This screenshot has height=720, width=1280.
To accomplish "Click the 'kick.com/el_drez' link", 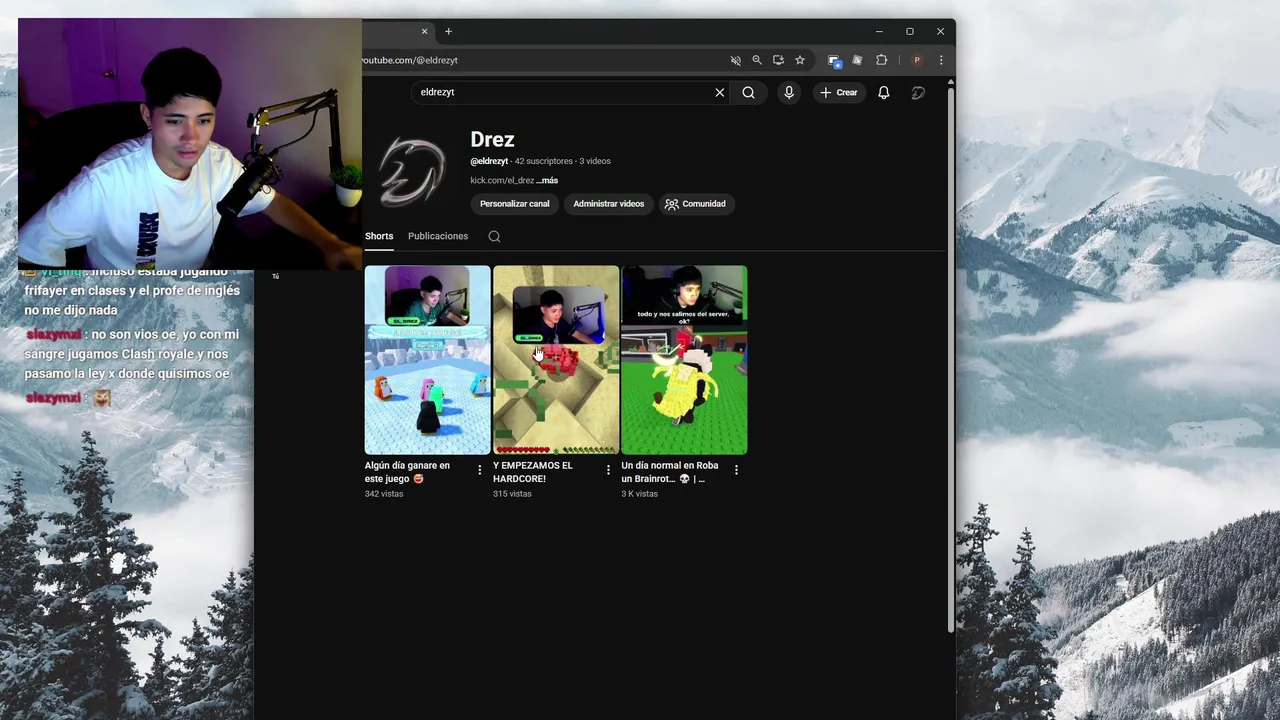I will click(x=502, y=180).
